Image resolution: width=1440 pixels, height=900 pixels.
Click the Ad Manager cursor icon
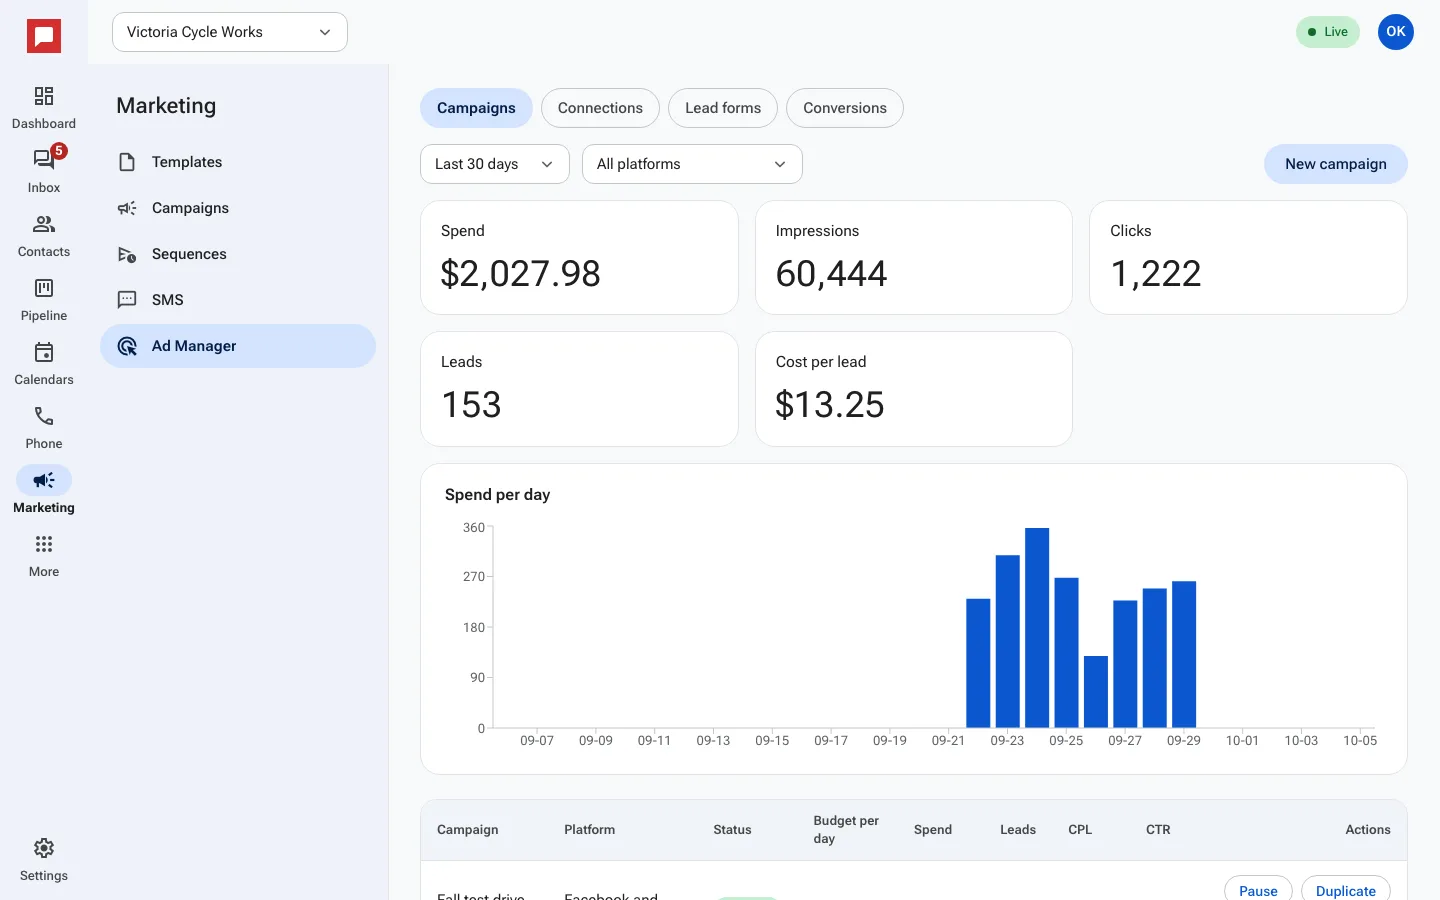(127, 346)
